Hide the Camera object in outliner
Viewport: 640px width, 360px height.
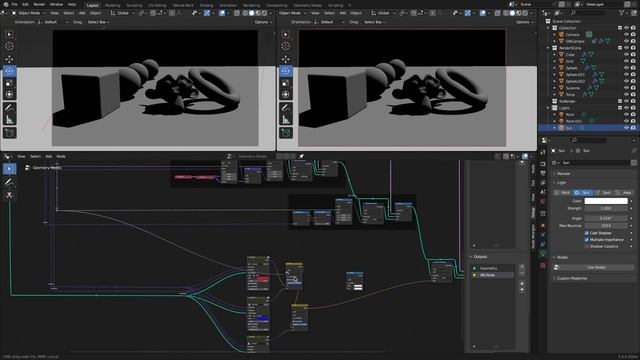(x=626, y=35)
